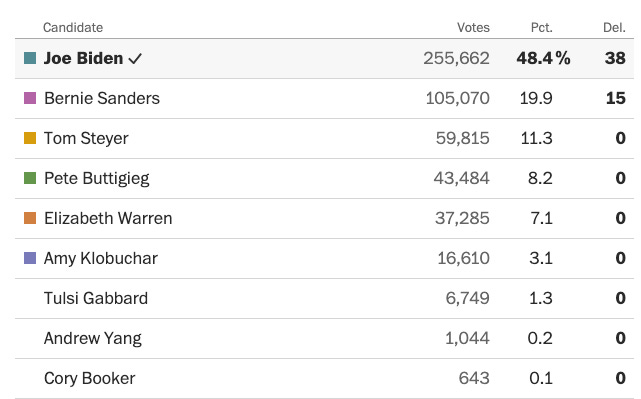Select the Tulsi Gabbard row name

click(96, 298)
